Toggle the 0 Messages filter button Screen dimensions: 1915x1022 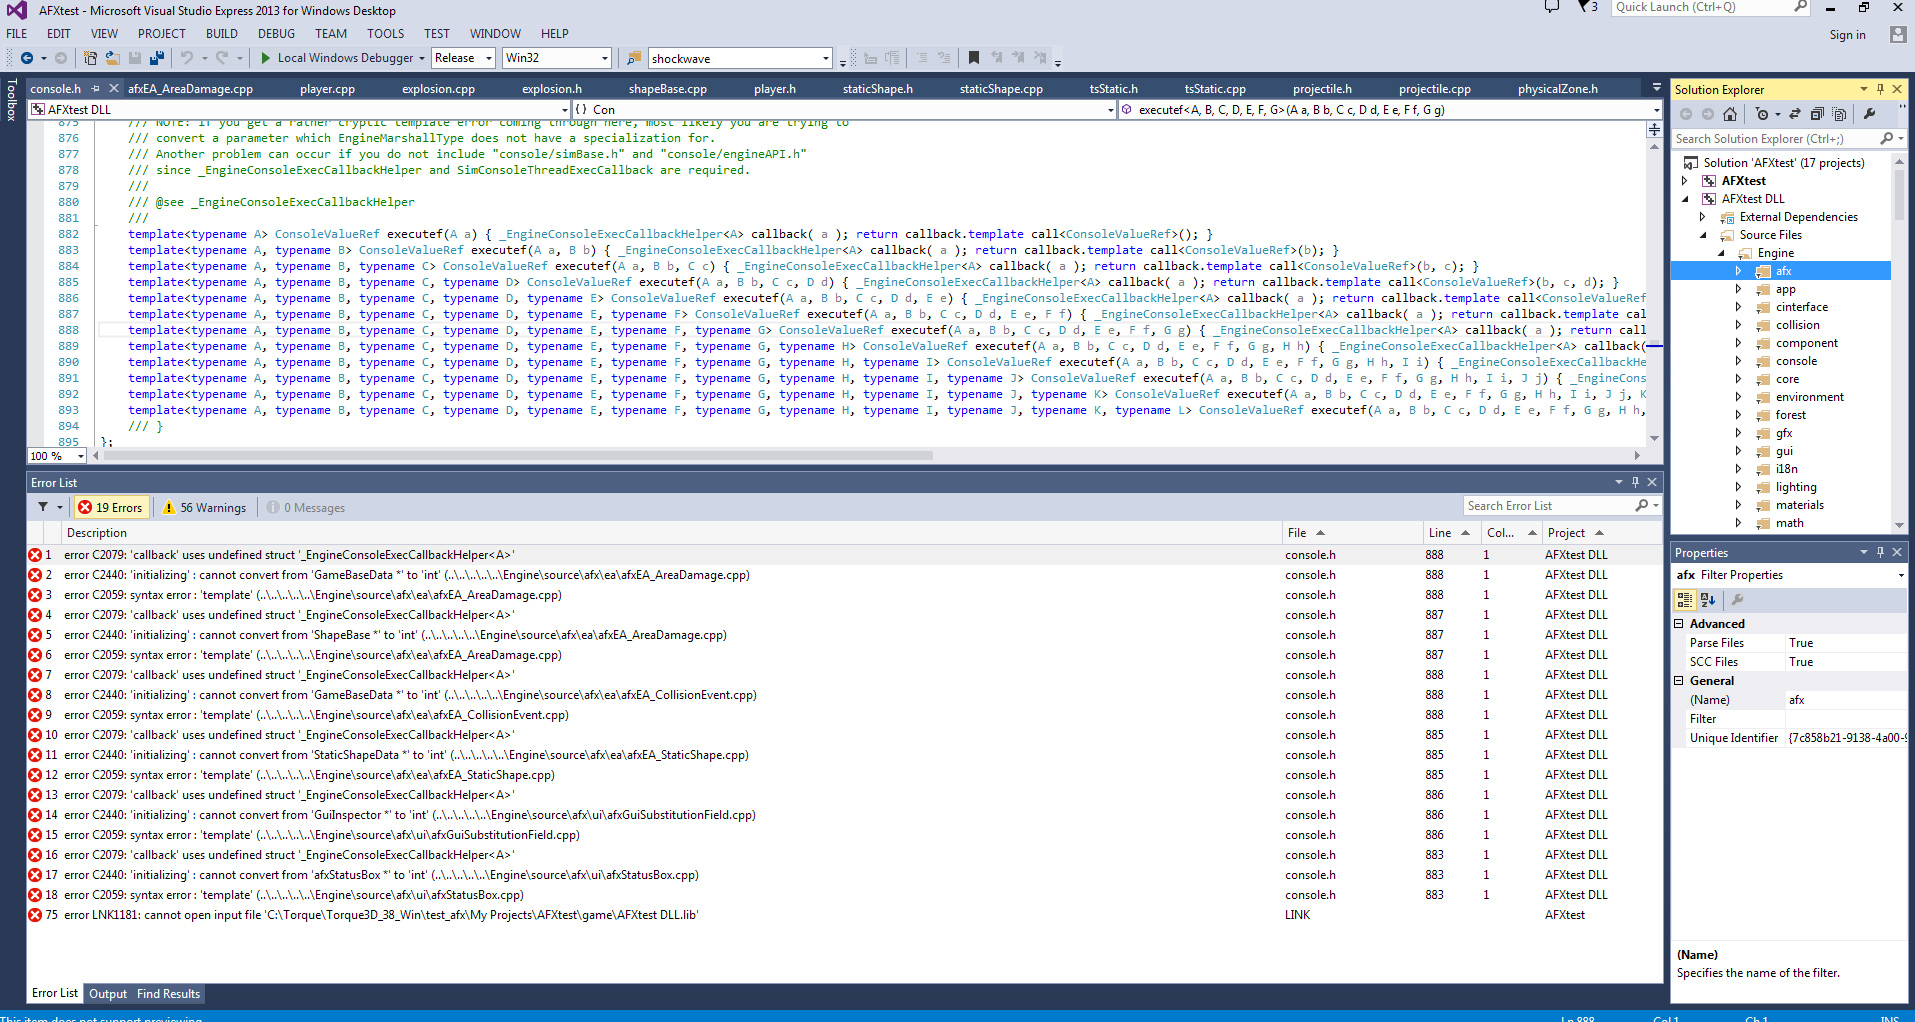pos(306,507)
